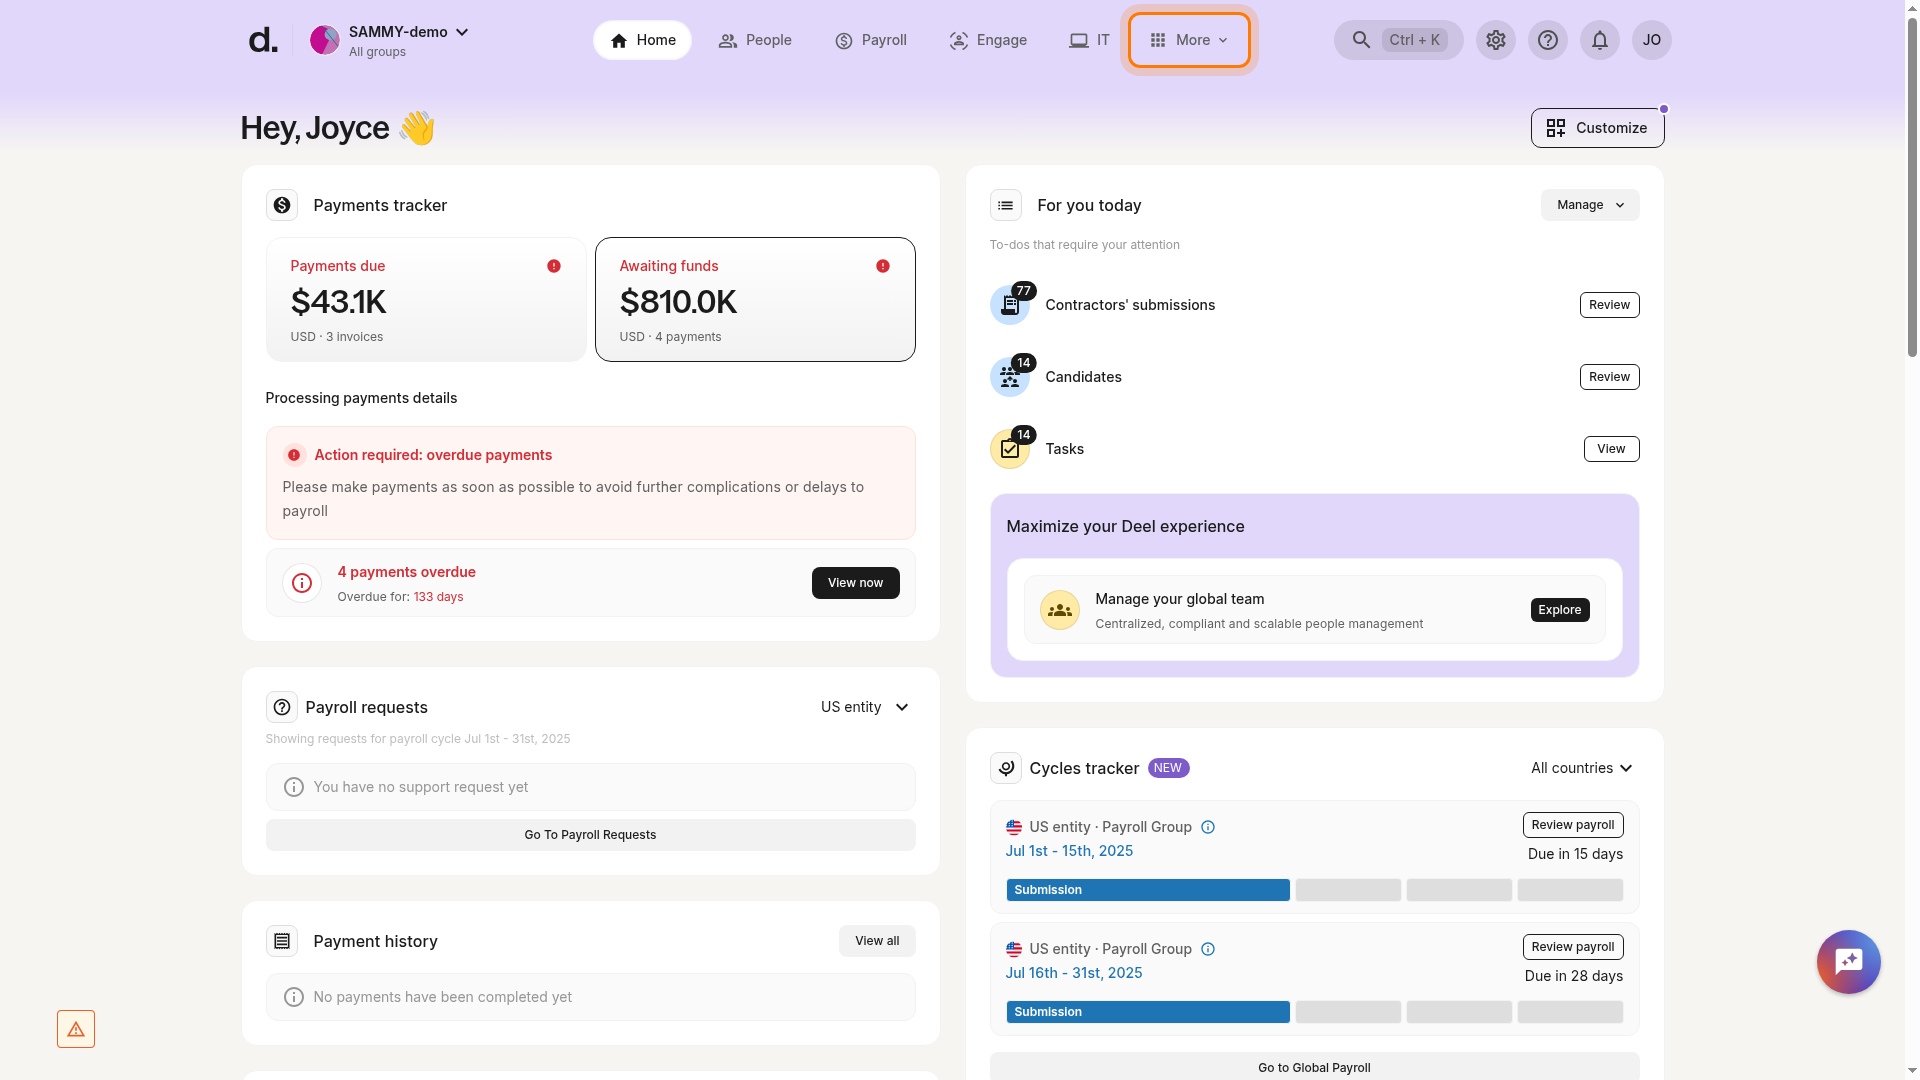Open the People tab
This screenshot has width=1920, height=1080.
pos(755,40)
